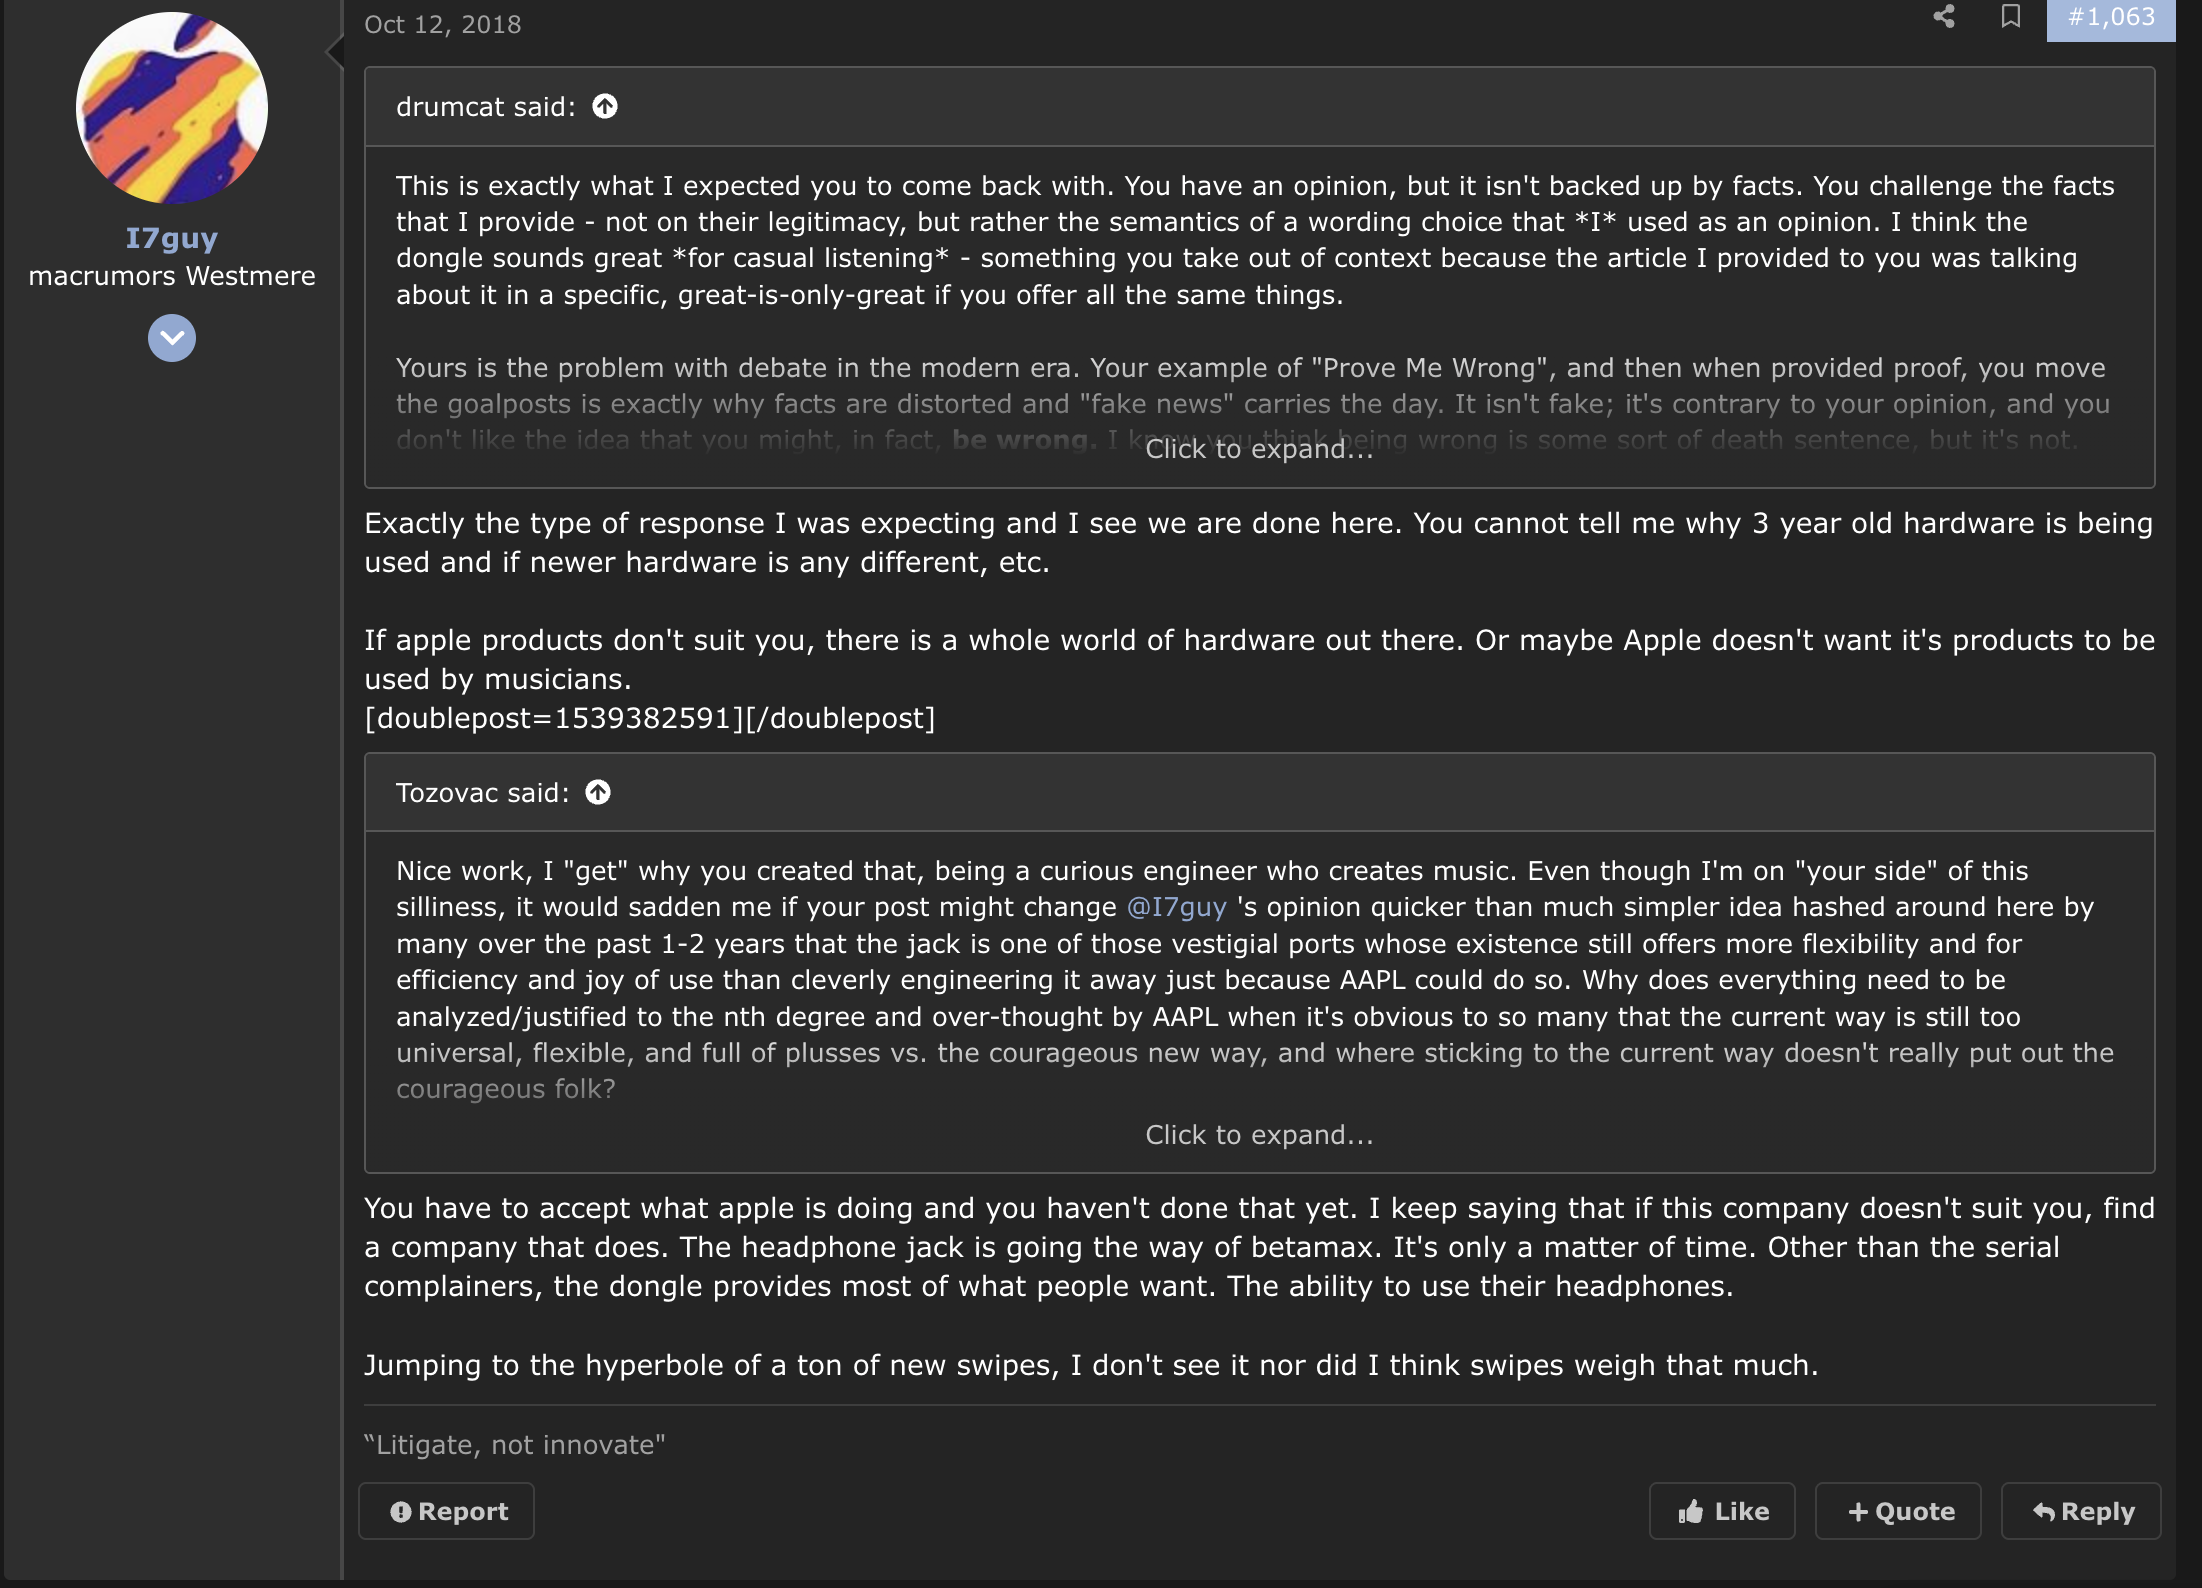Expand the drumcat quote with Click to expand
The width and height of the screenshot is (2202, 1588).
[x=1259, y=449]
